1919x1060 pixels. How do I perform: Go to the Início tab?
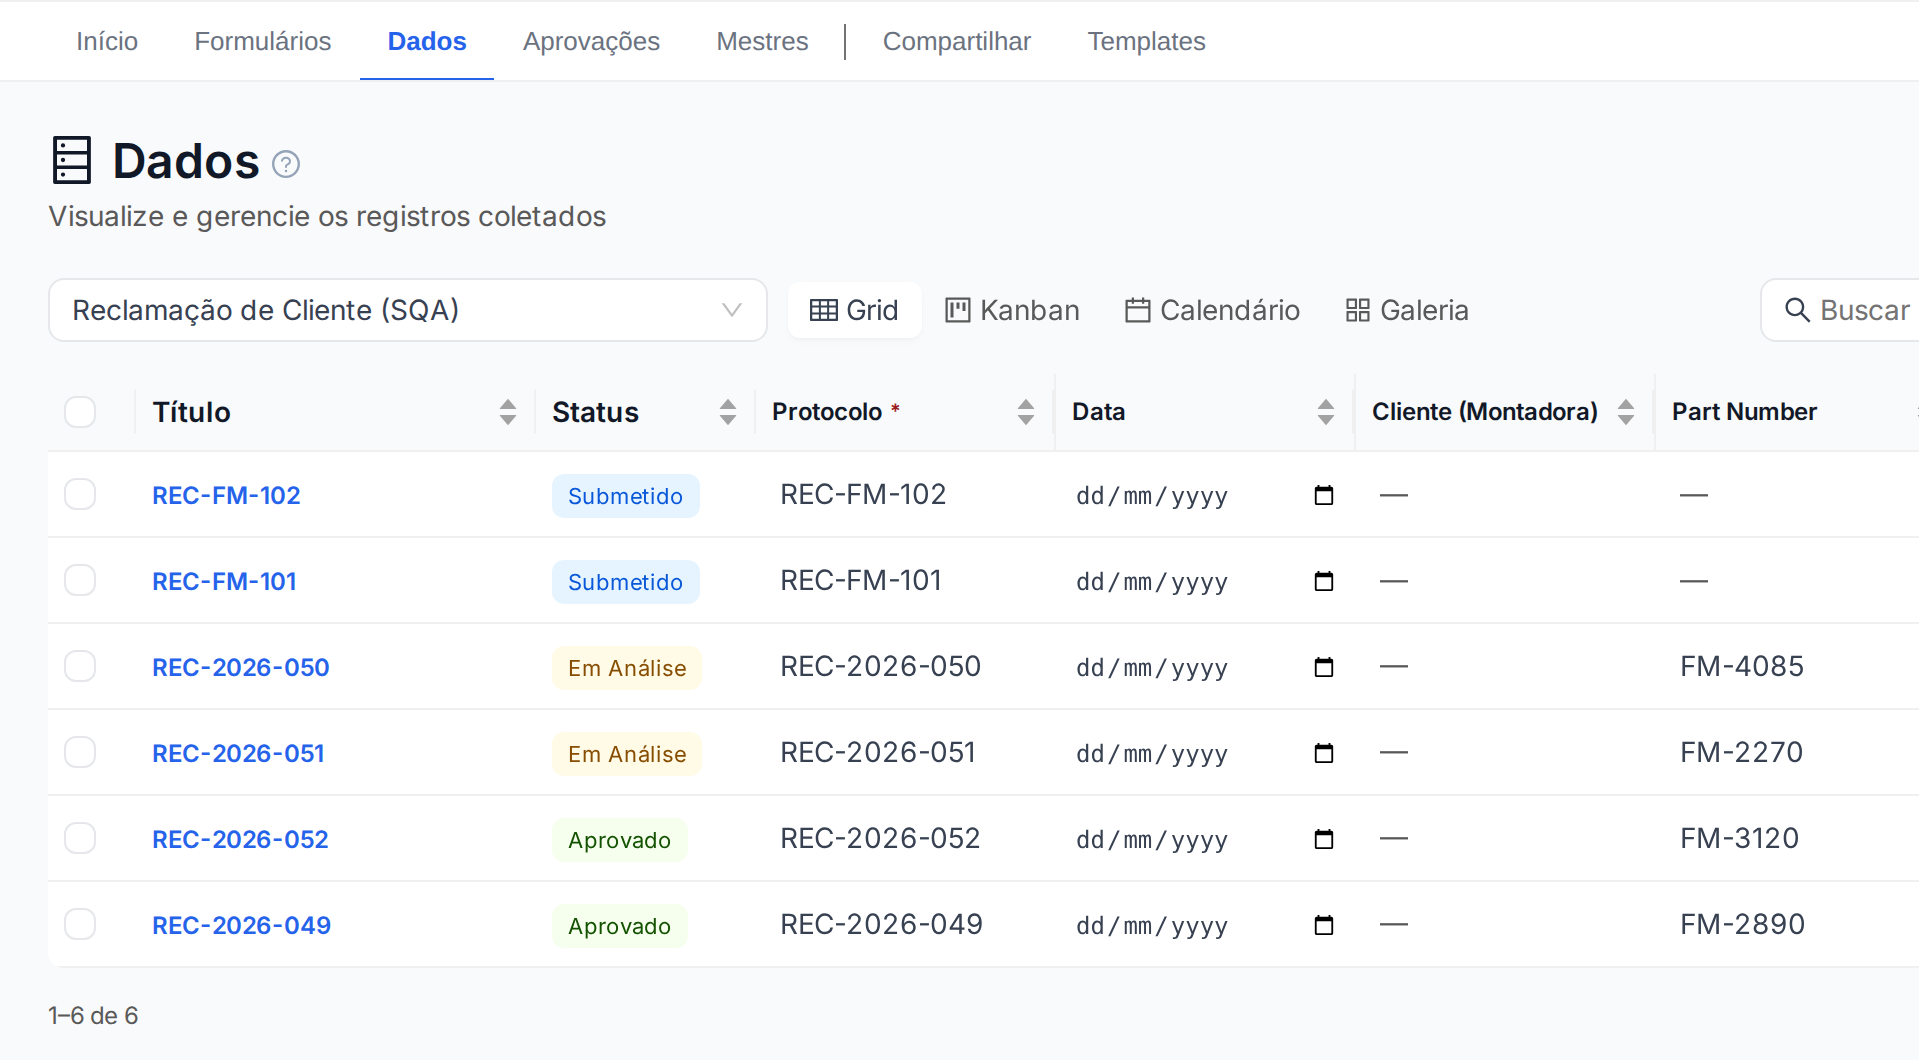[x=107, y=41]
